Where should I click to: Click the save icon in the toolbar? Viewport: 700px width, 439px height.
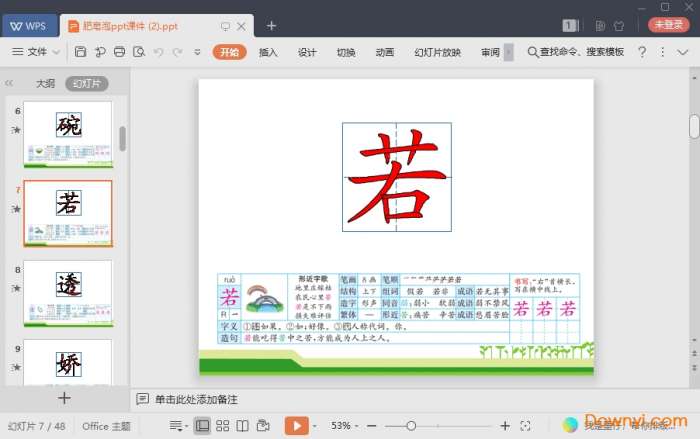pos(80,52)
